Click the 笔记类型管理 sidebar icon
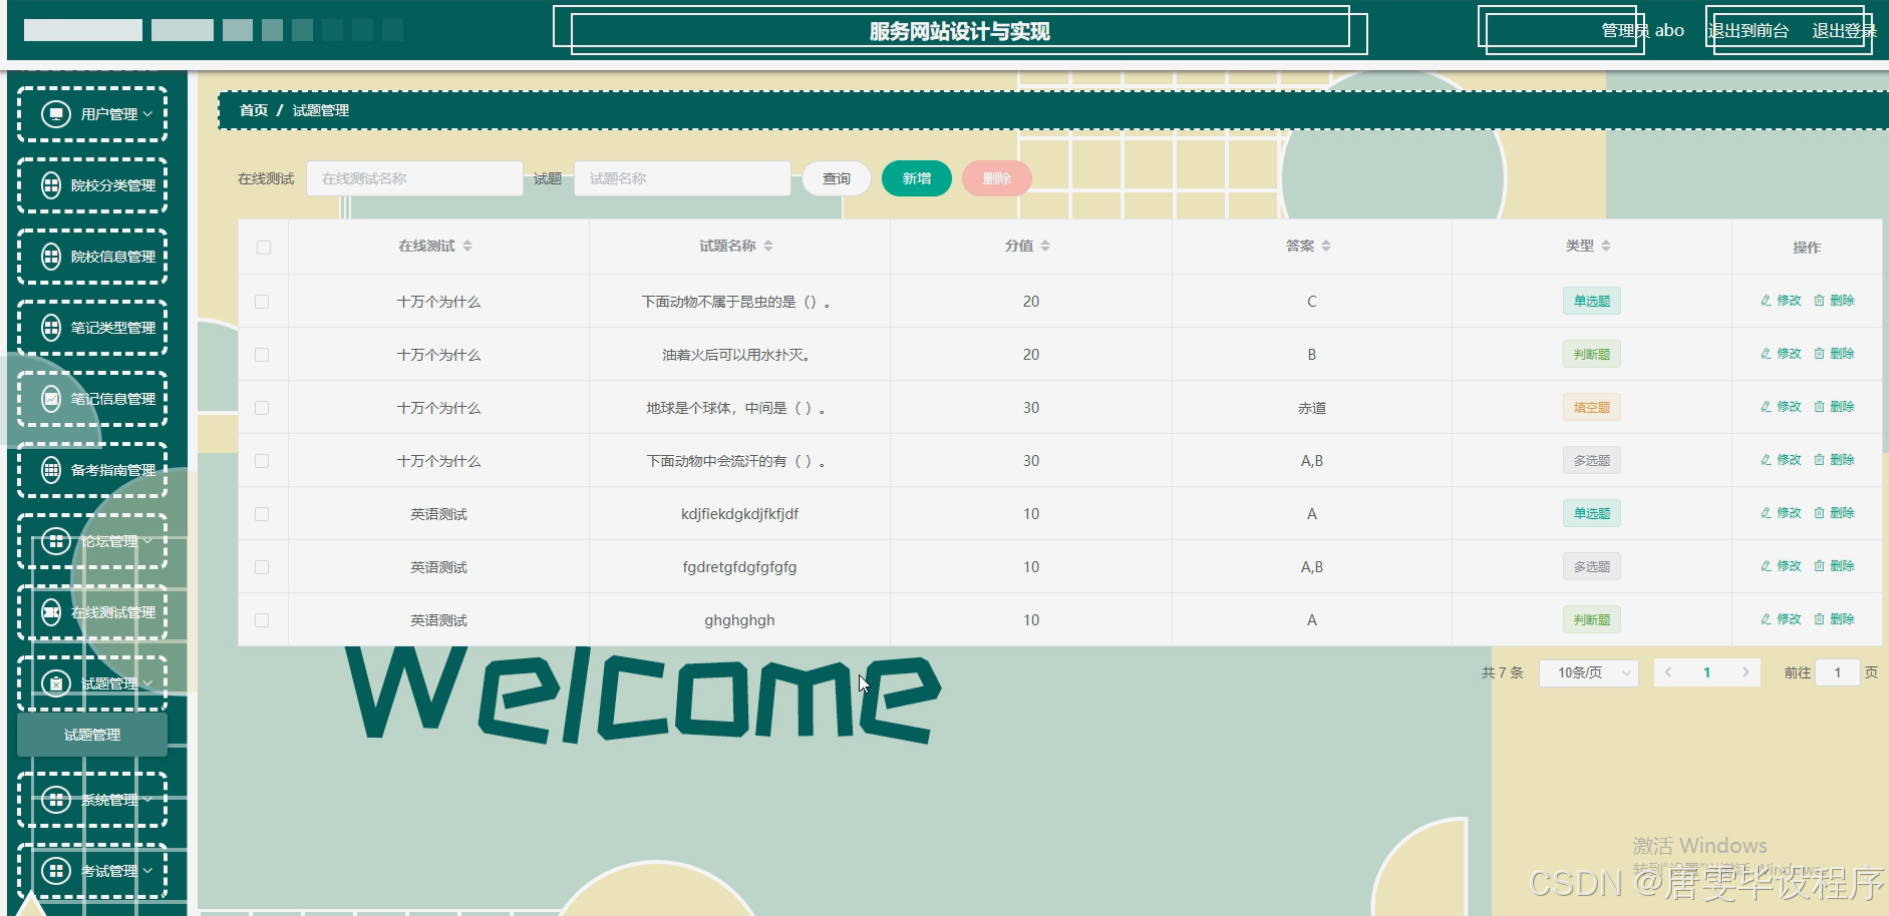 [51, 327]
